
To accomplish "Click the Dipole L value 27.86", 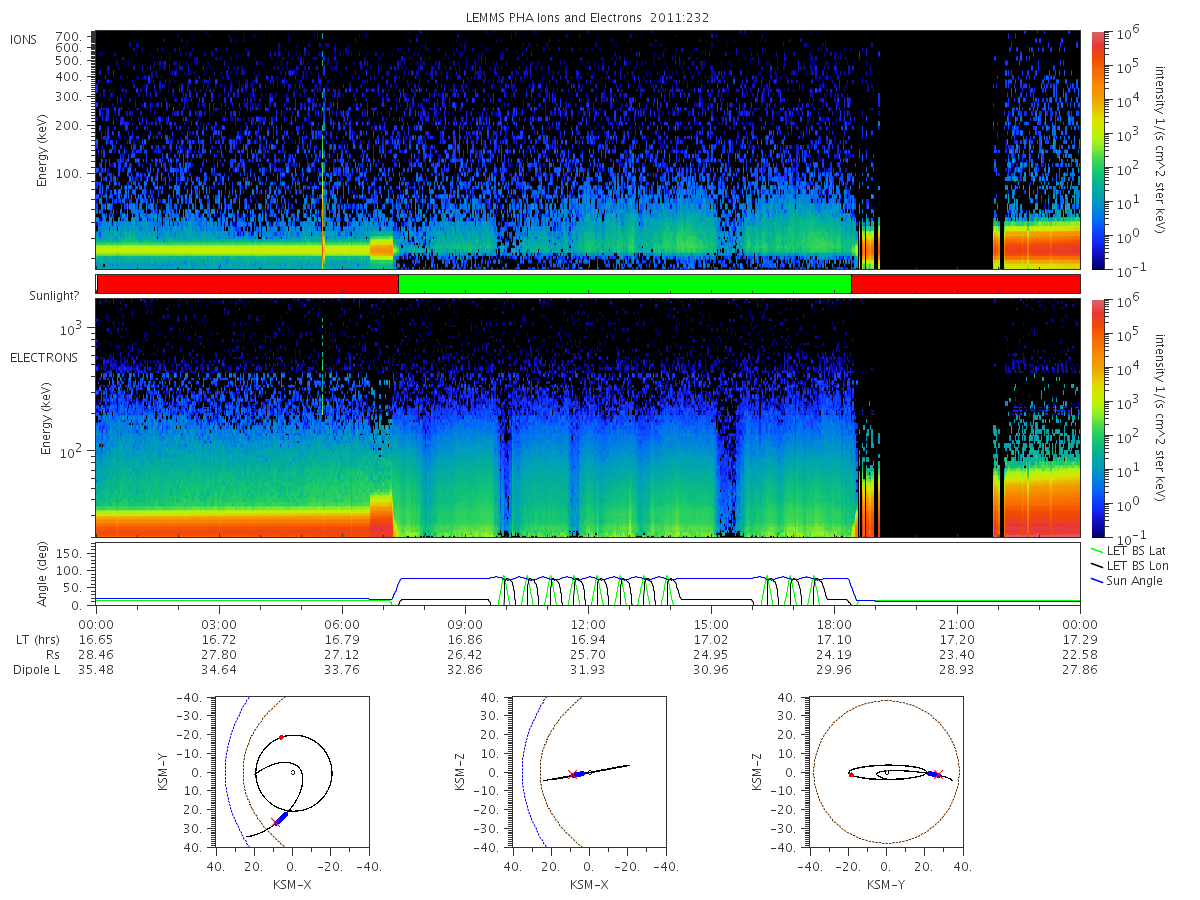I will pyautogui.click(x=1080, y=670).
